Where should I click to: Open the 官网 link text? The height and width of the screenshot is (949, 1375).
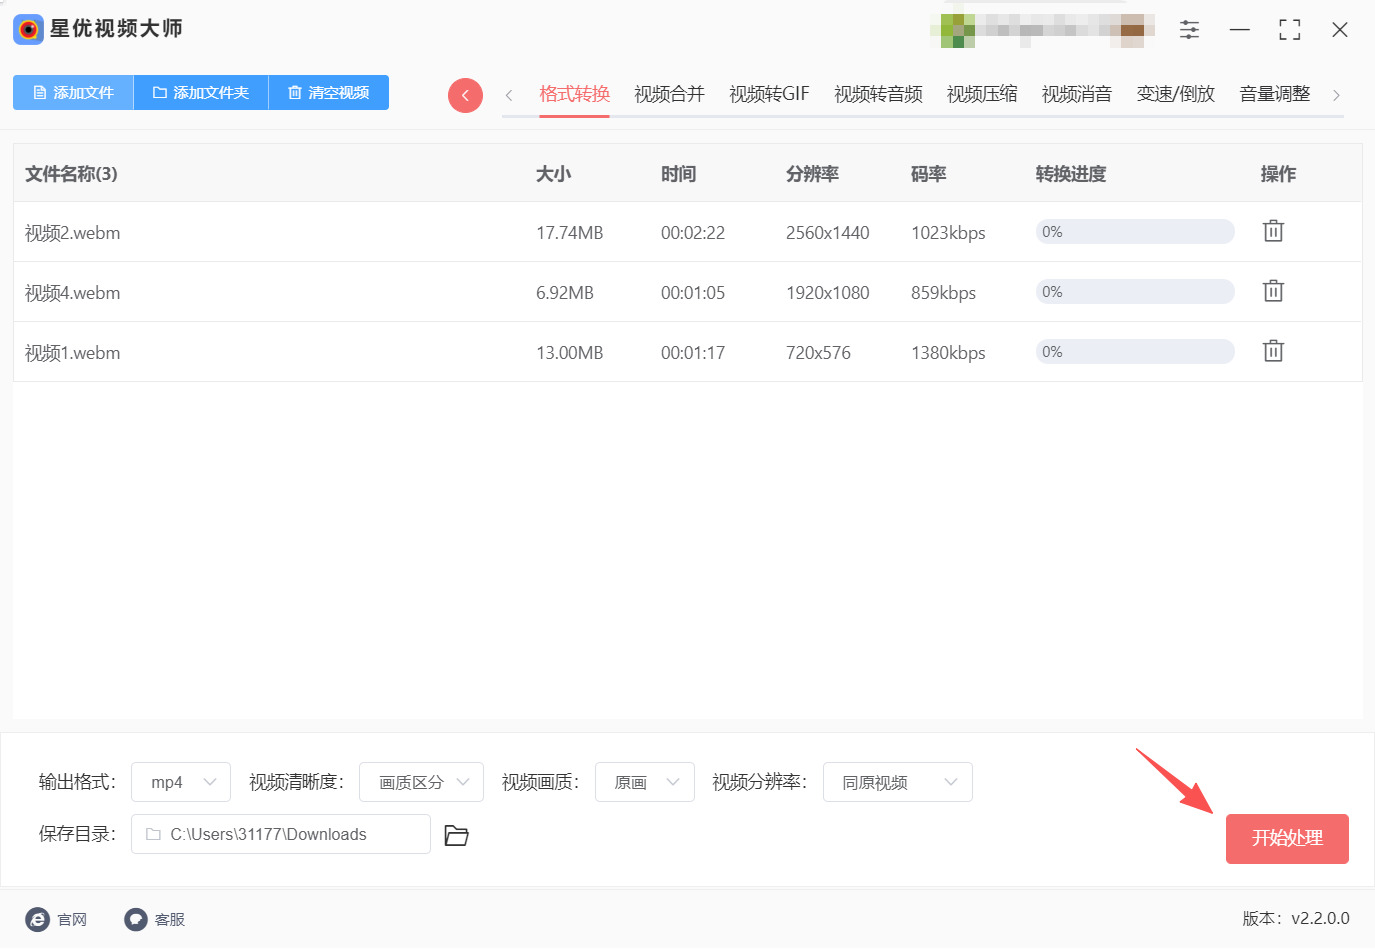(x=72, y=920)
